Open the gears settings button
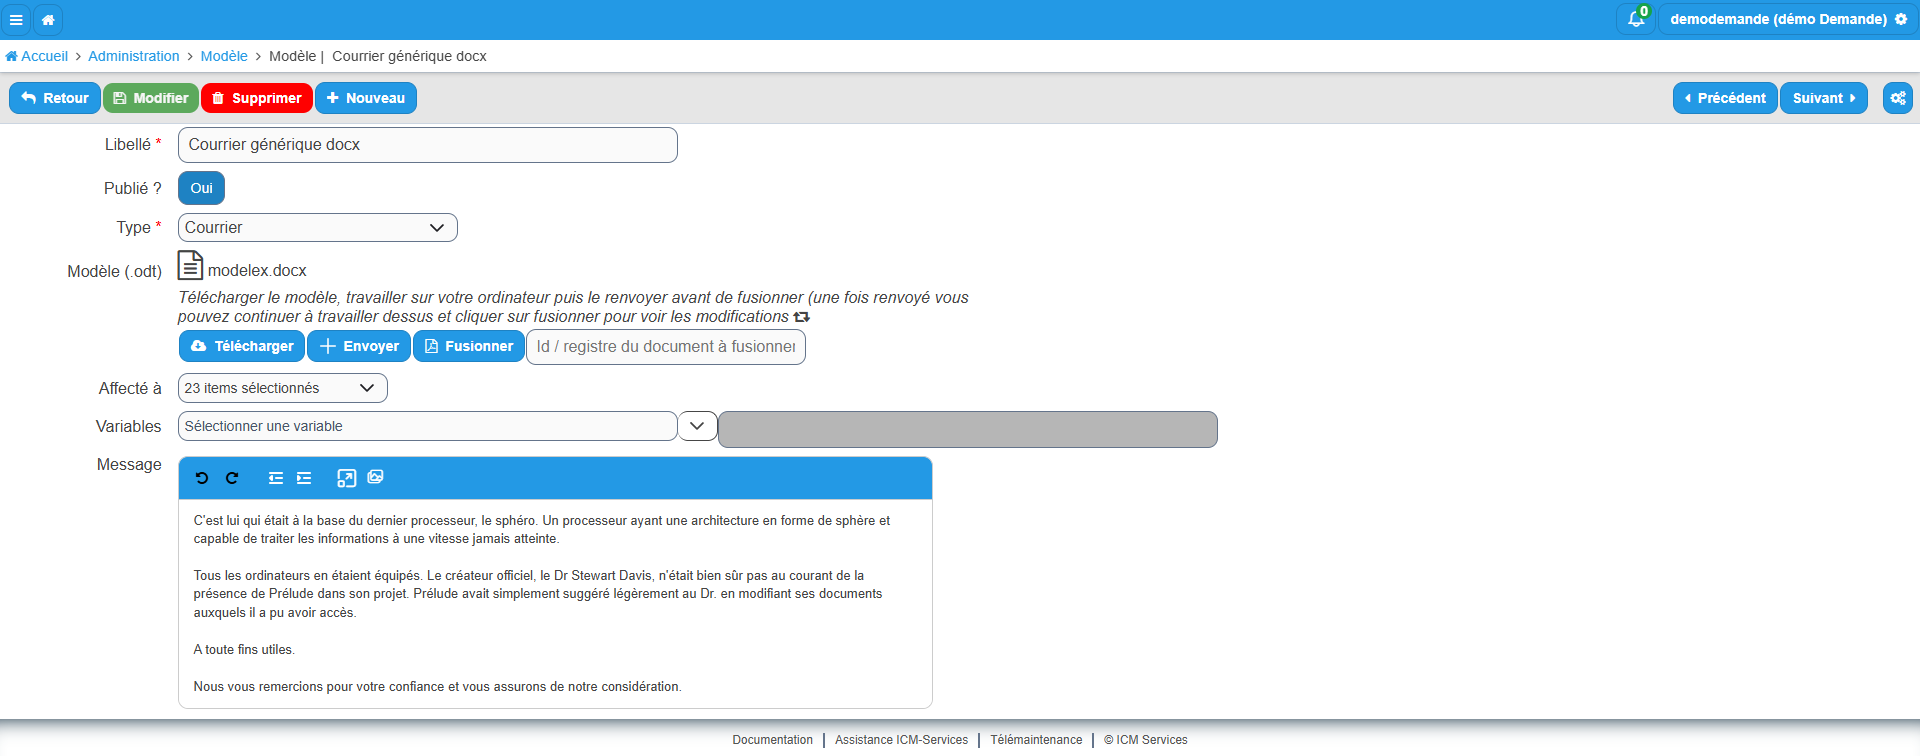 click(1897, 98)
